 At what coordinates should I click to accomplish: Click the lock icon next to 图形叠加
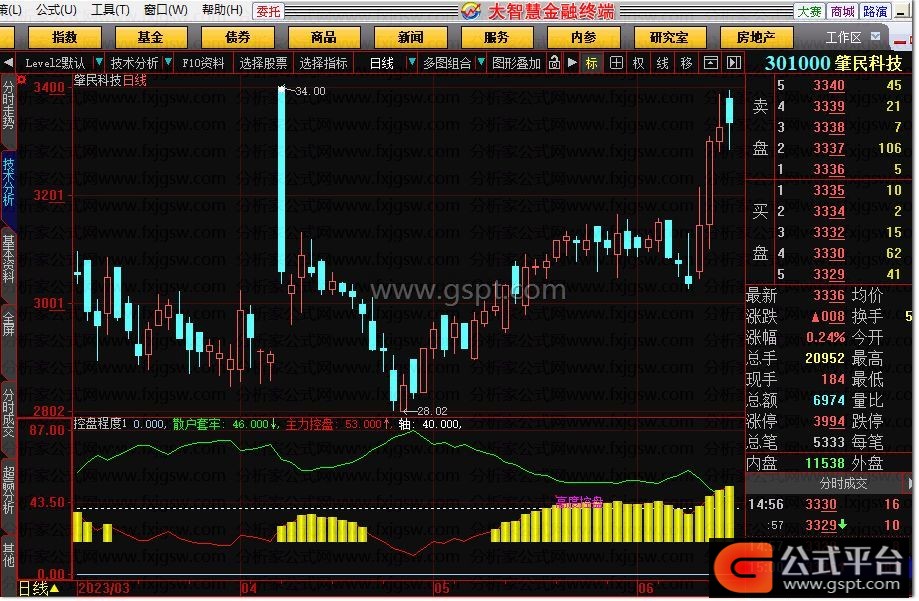(554, 63)
